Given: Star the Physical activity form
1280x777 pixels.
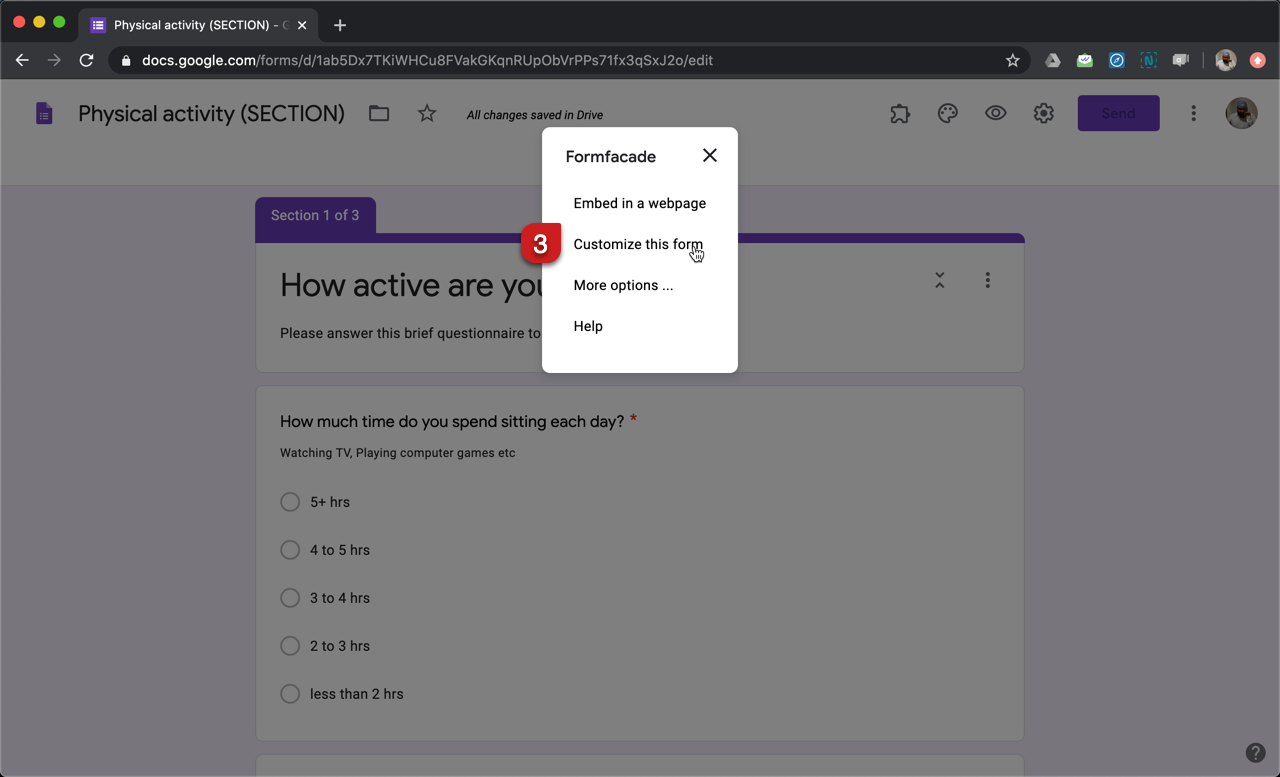Looking at the screenshot, I should 427,113.
